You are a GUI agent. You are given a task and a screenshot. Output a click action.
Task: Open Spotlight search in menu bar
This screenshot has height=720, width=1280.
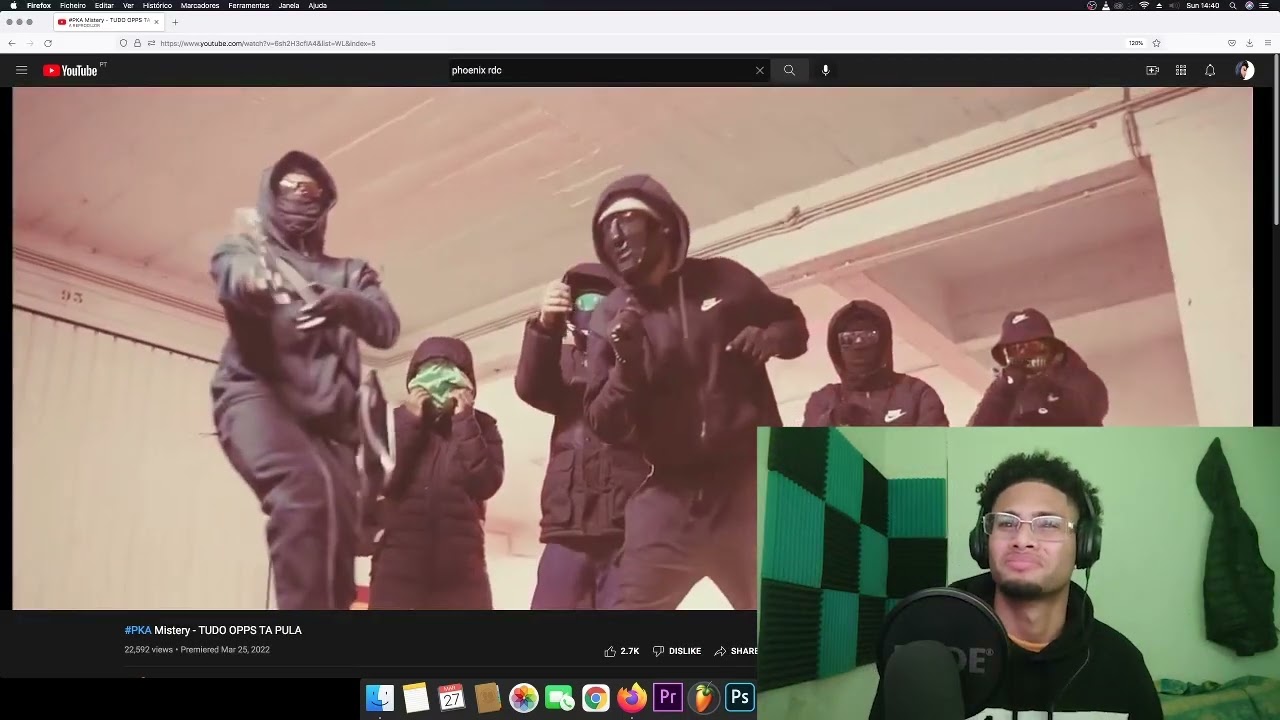pos(1233,5)
